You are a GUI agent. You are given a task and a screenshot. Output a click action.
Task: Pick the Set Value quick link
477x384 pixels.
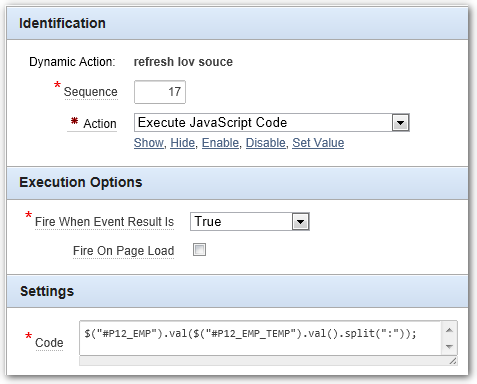coord(318,143)
